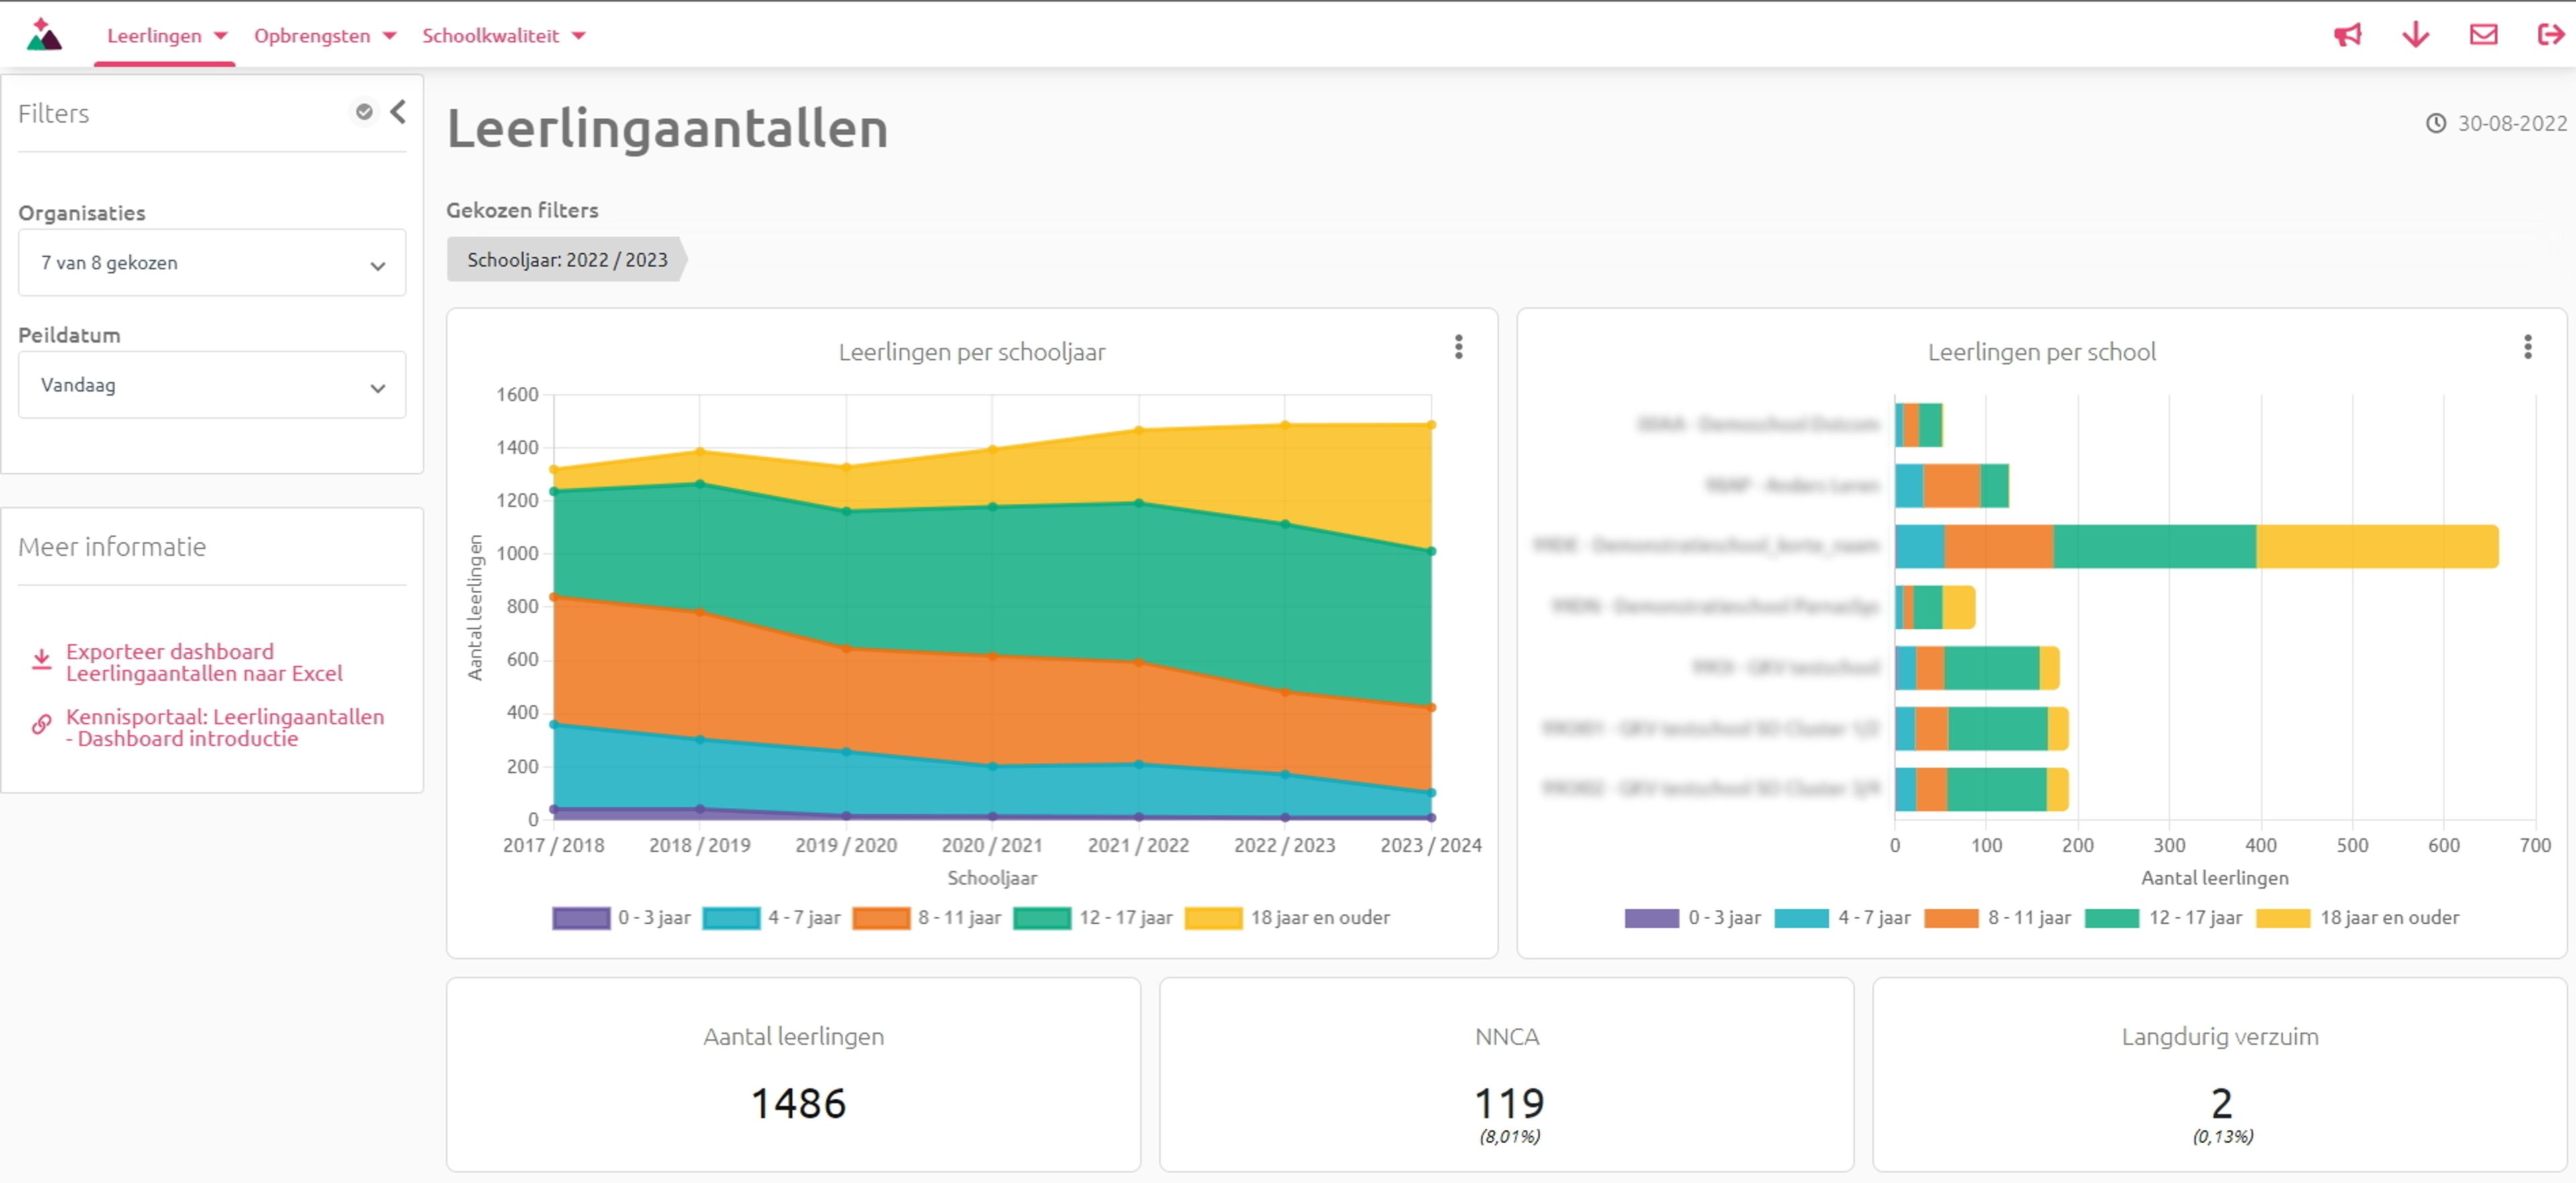
Task: Collapse the Filters panel with chevron
Action: point(398,112)
